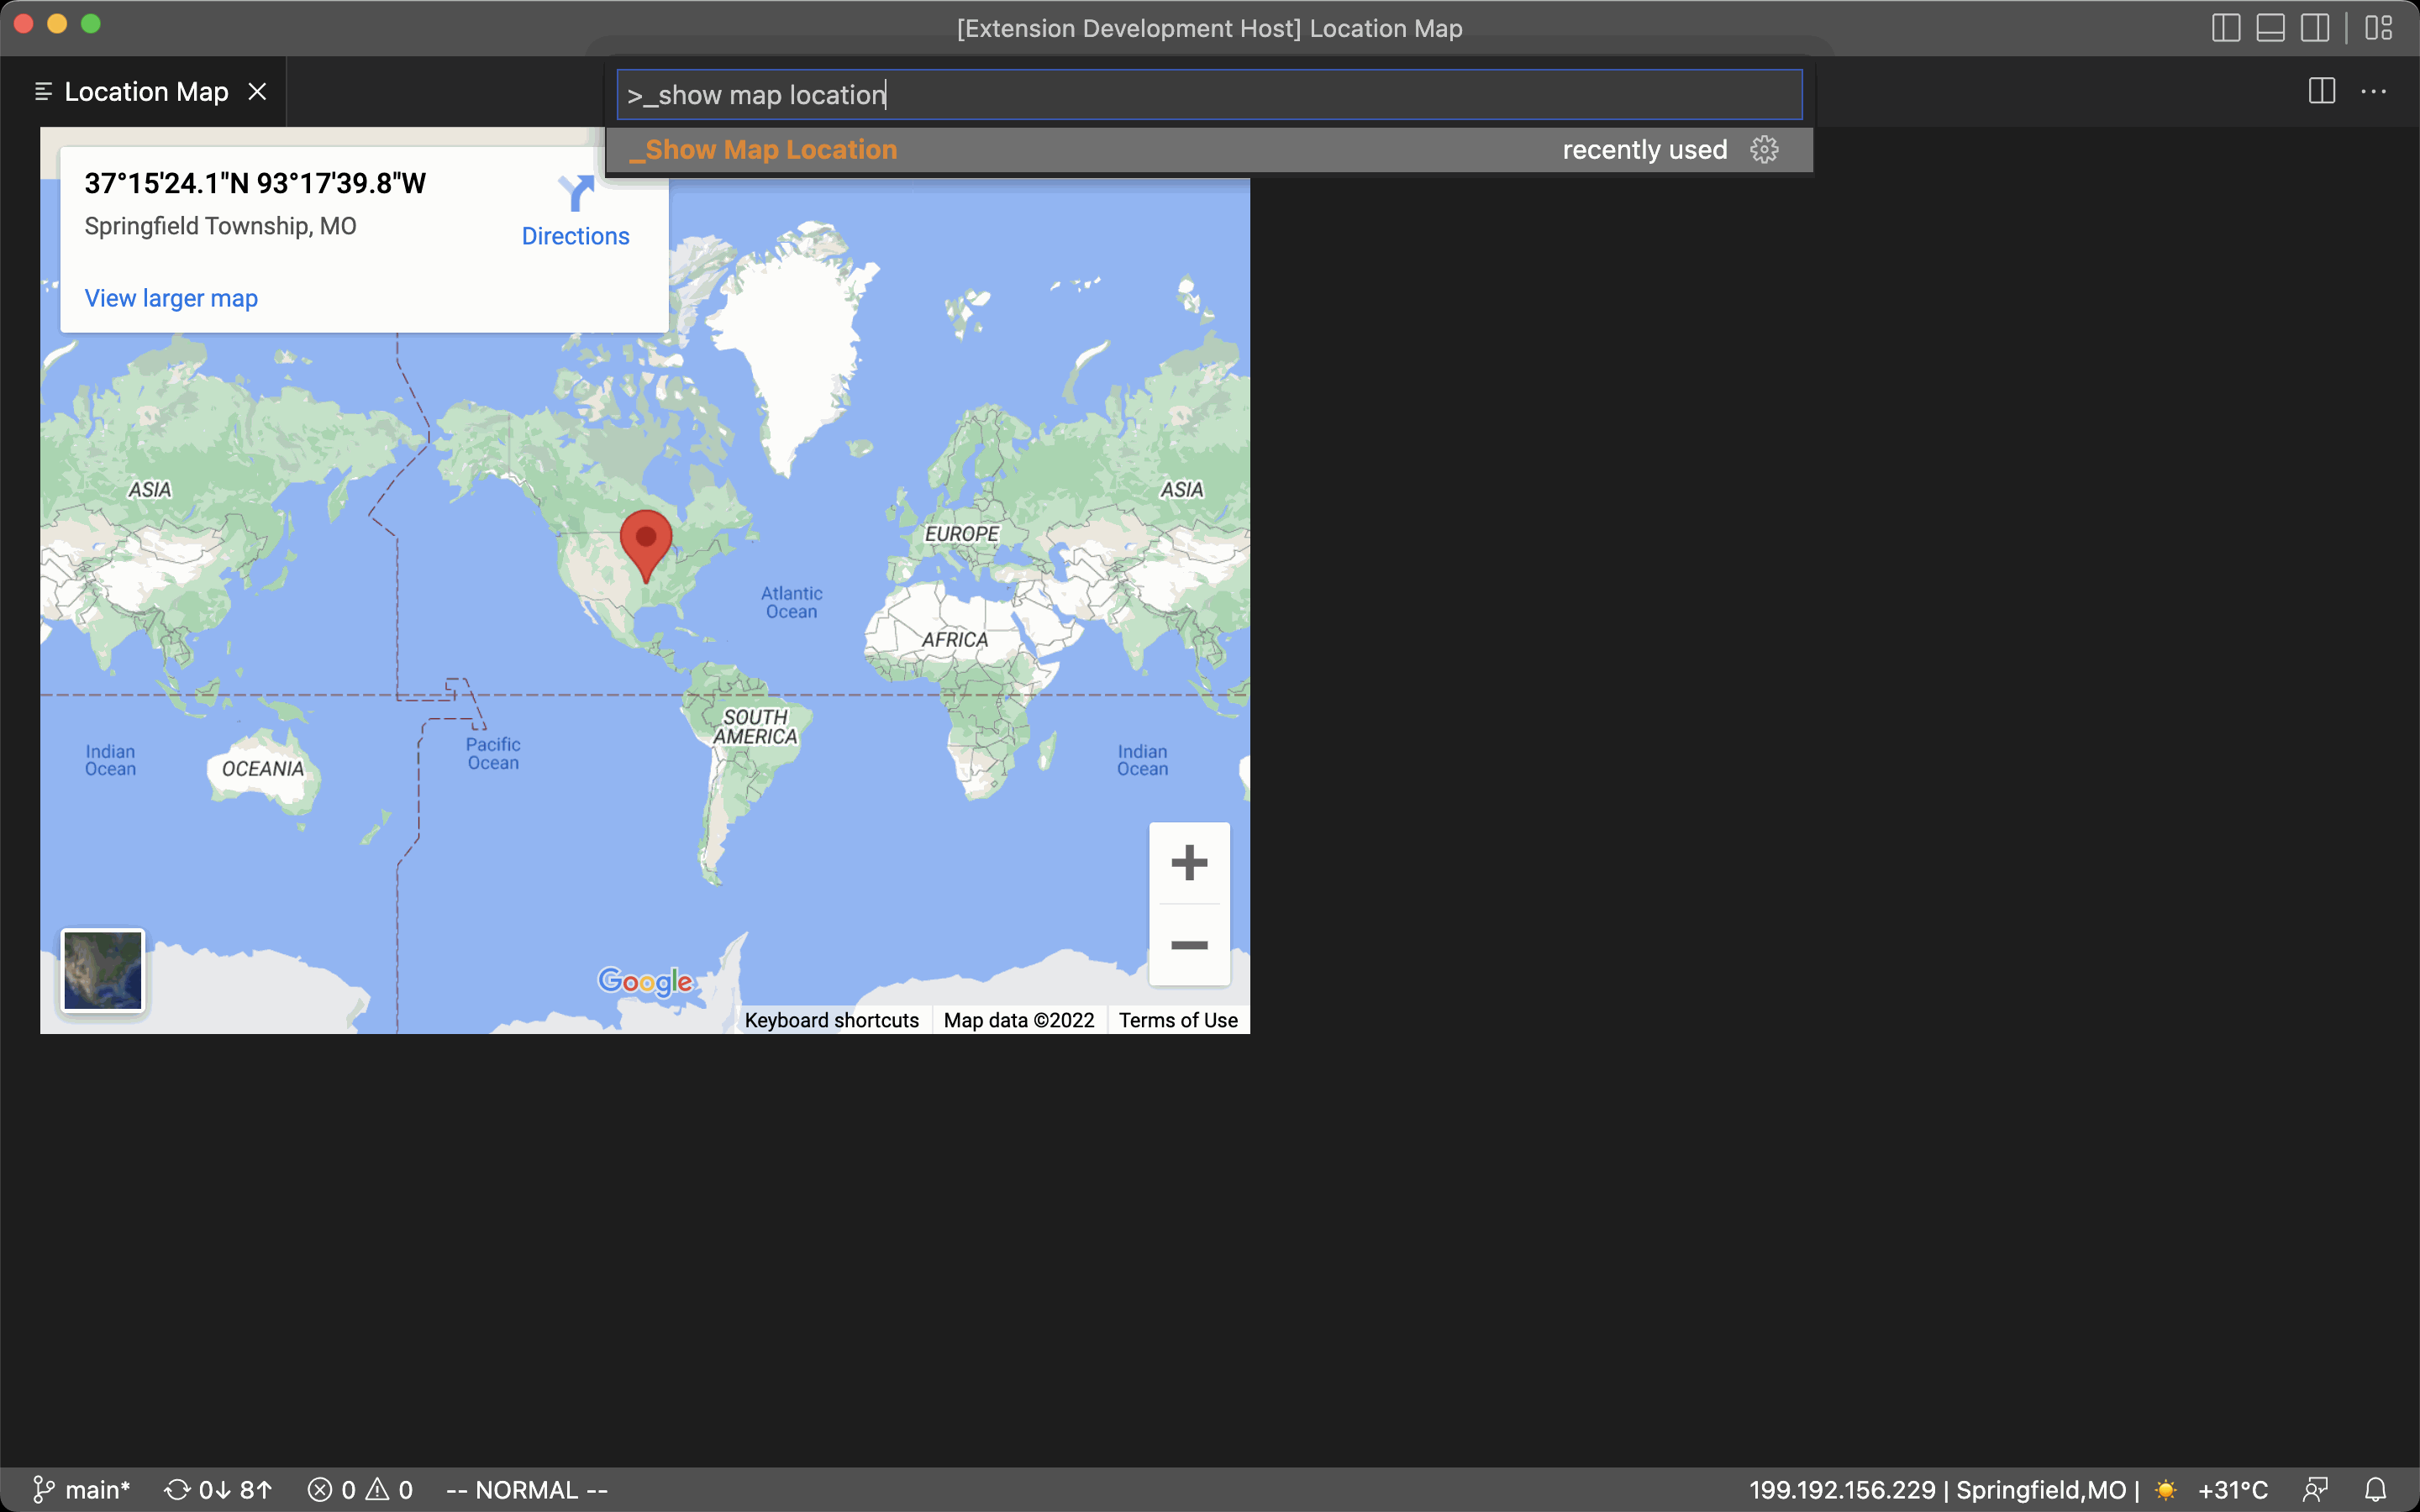This screenshot has height=1512, width=2420.
Task: Click the red map location pin
Action: [x=646, y=542]
